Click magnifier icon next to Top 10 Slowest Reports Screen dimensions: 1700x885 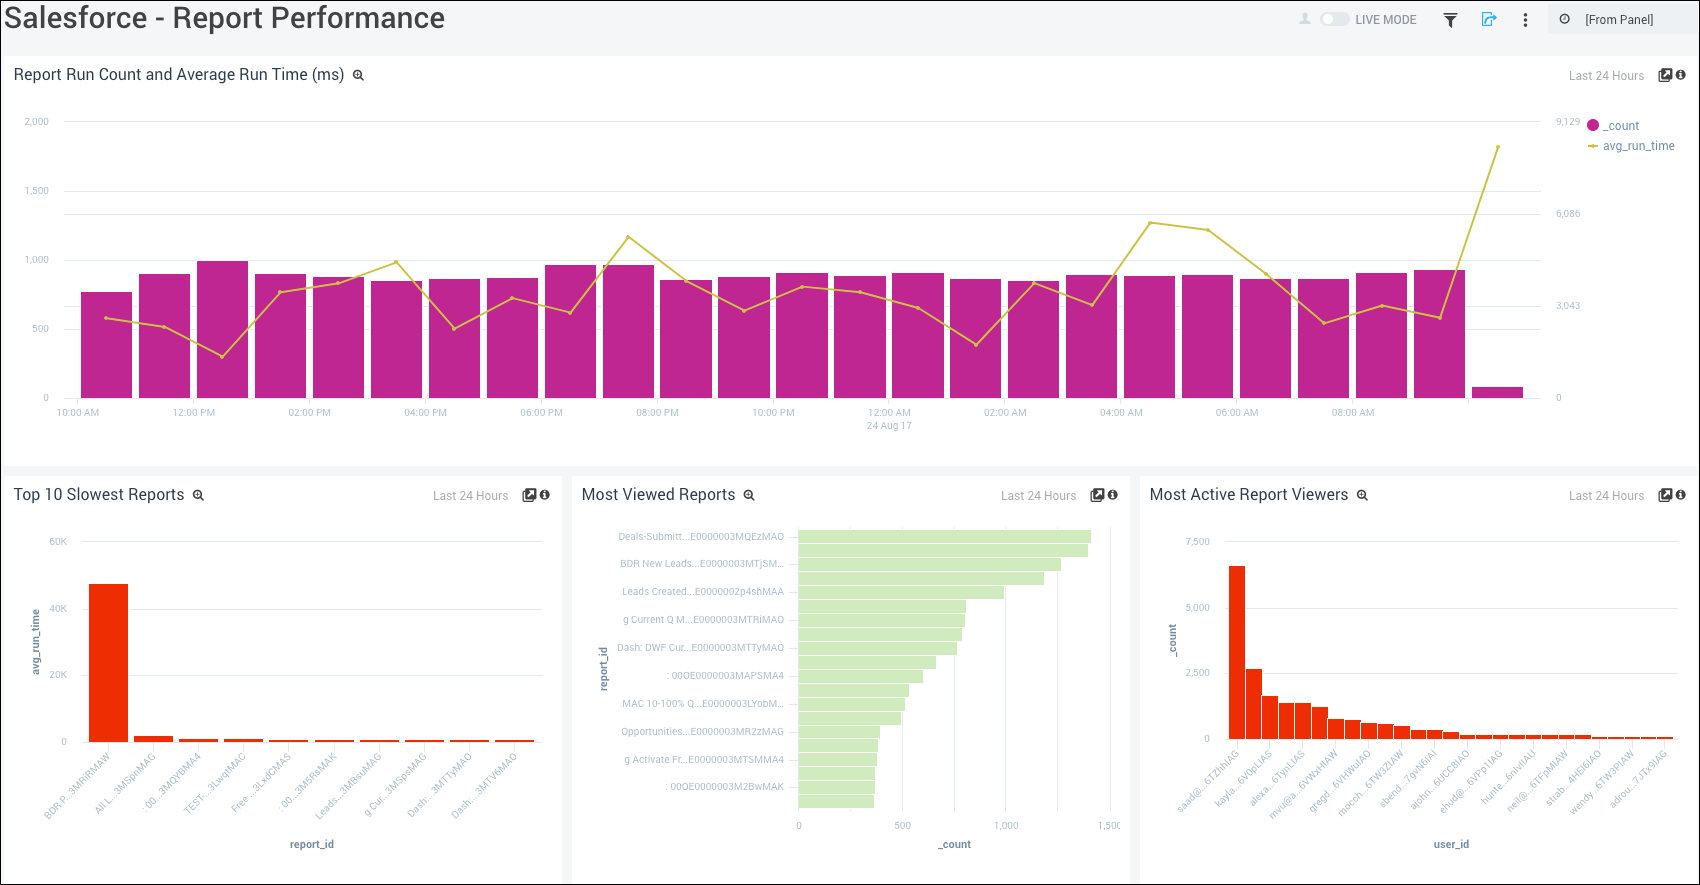pyautogui.click(x=198, y=495)
